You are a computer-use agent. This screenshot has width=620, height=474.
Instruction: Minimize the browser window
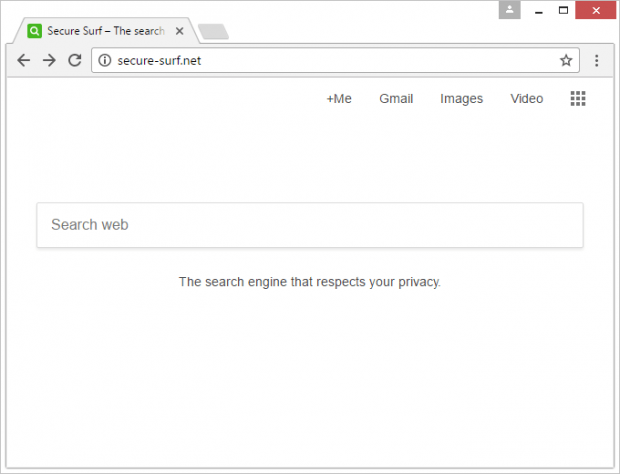click(539, 10)
